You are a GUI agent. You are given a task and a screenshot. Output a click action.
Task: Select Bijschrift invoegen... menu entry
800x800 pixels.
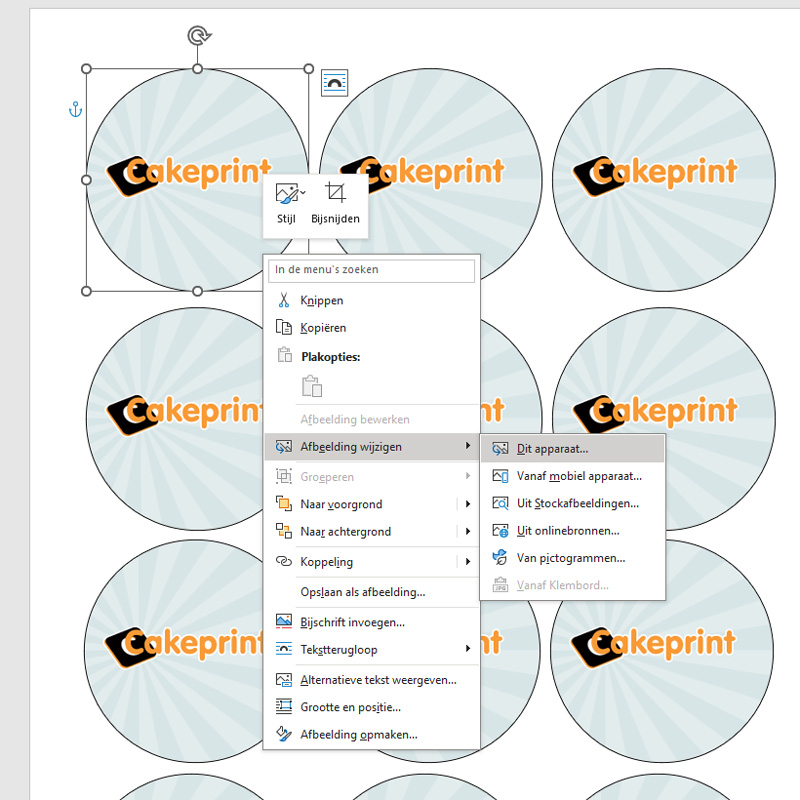[x=371, y=622]
